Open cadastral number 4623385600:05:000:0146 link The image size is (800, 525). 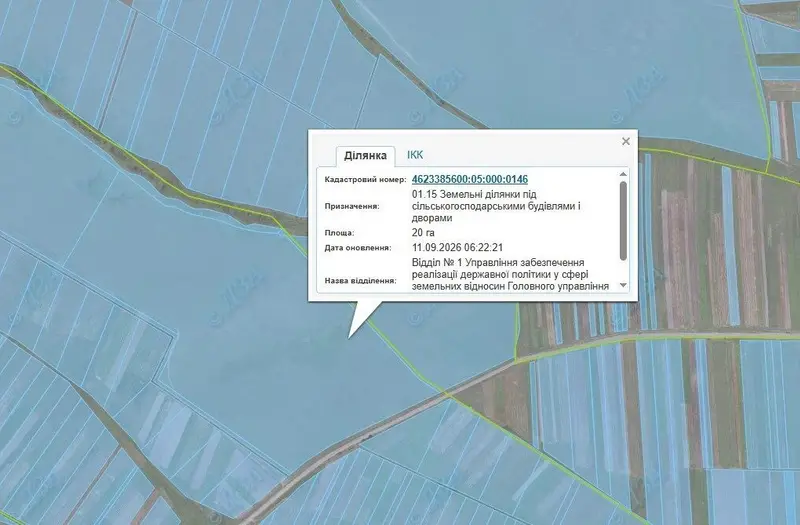pos(470,179)
